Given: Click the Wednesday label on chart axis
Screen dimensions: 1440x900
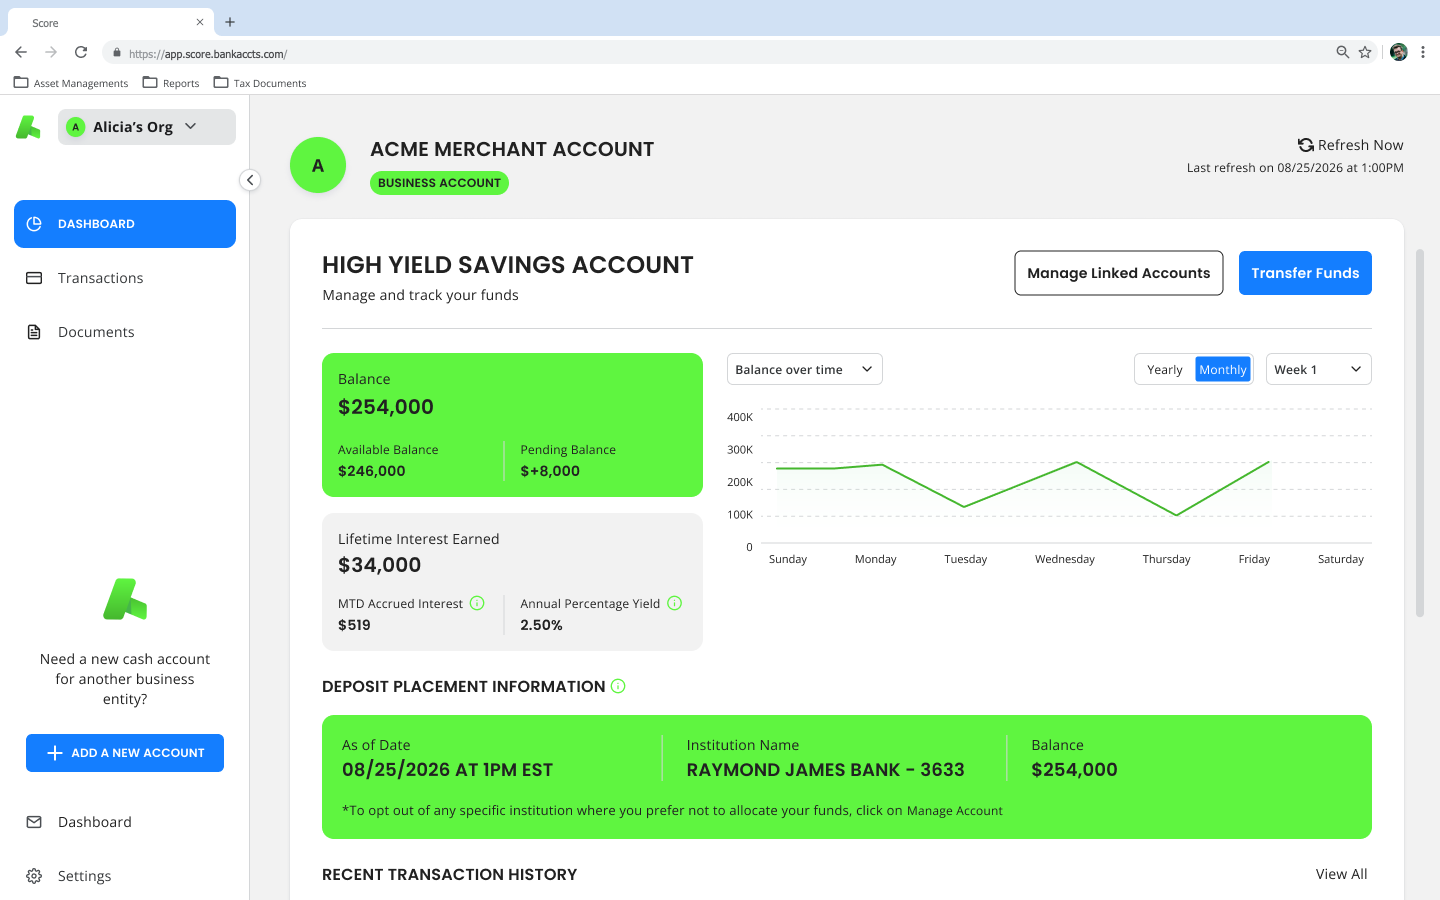Looking at the screenshot, I should [1065, 559].
